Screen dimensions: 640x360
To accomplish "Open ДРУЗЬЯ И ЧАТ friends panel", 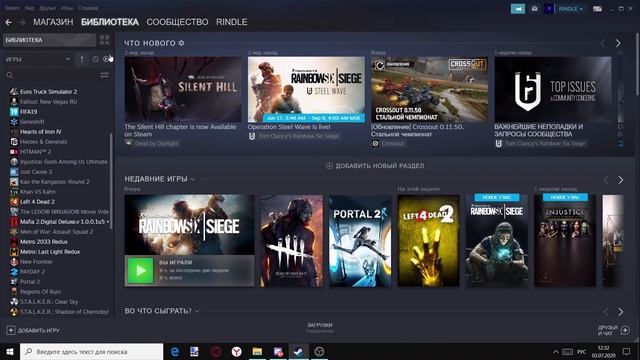I will (x=613, y=330).
